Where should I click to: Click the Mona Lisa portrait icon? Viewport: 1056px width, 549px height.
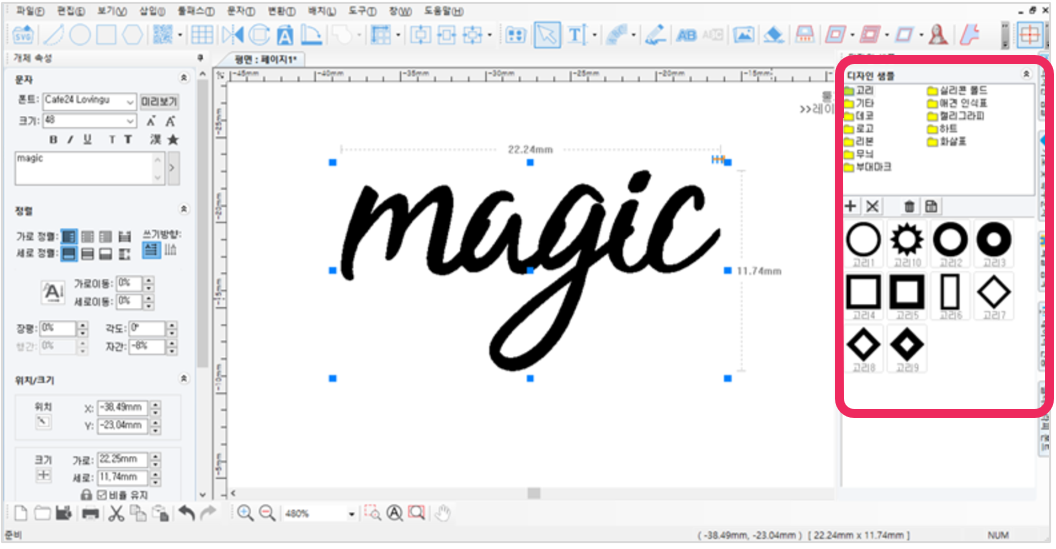937,34
